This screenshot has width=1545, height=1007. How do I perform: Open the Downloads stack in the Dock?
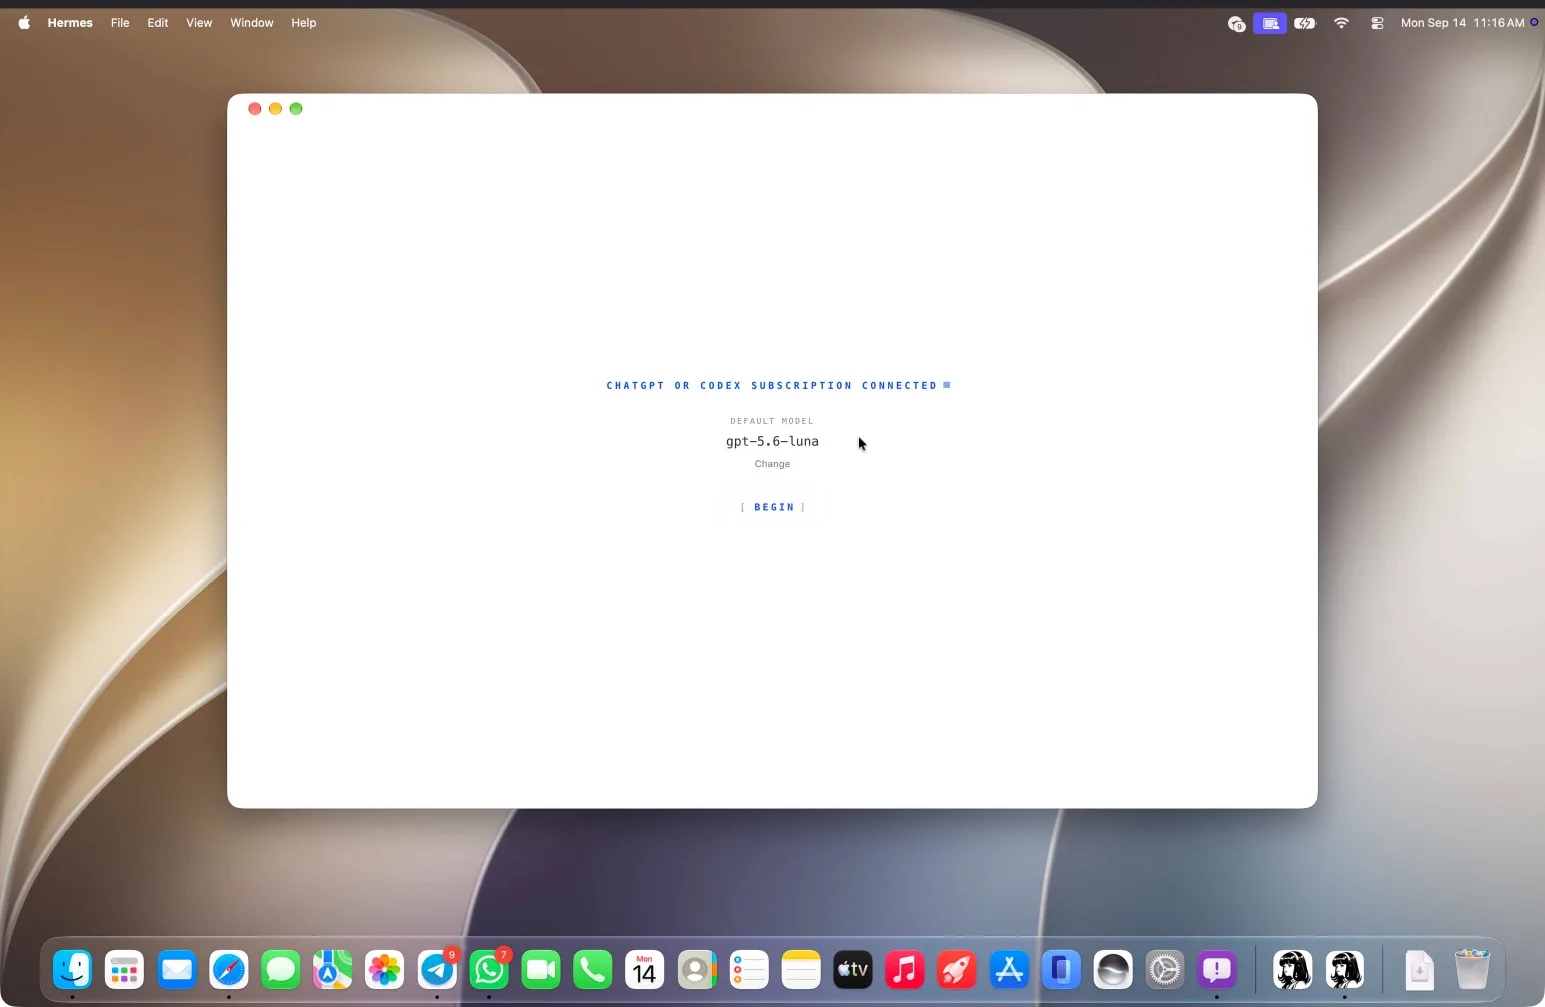pyautogui.click(x=1419, y=969)
